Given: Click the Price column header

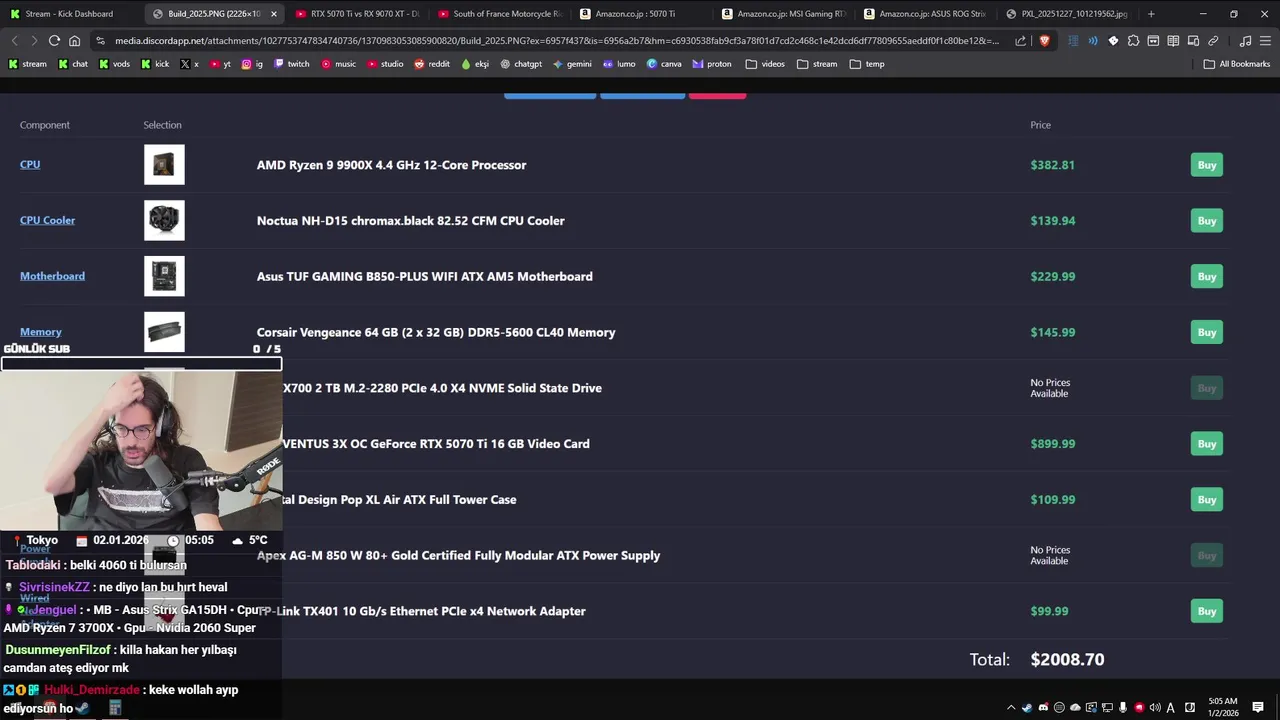Looking at the screenshot, I should click(1041, 125).
